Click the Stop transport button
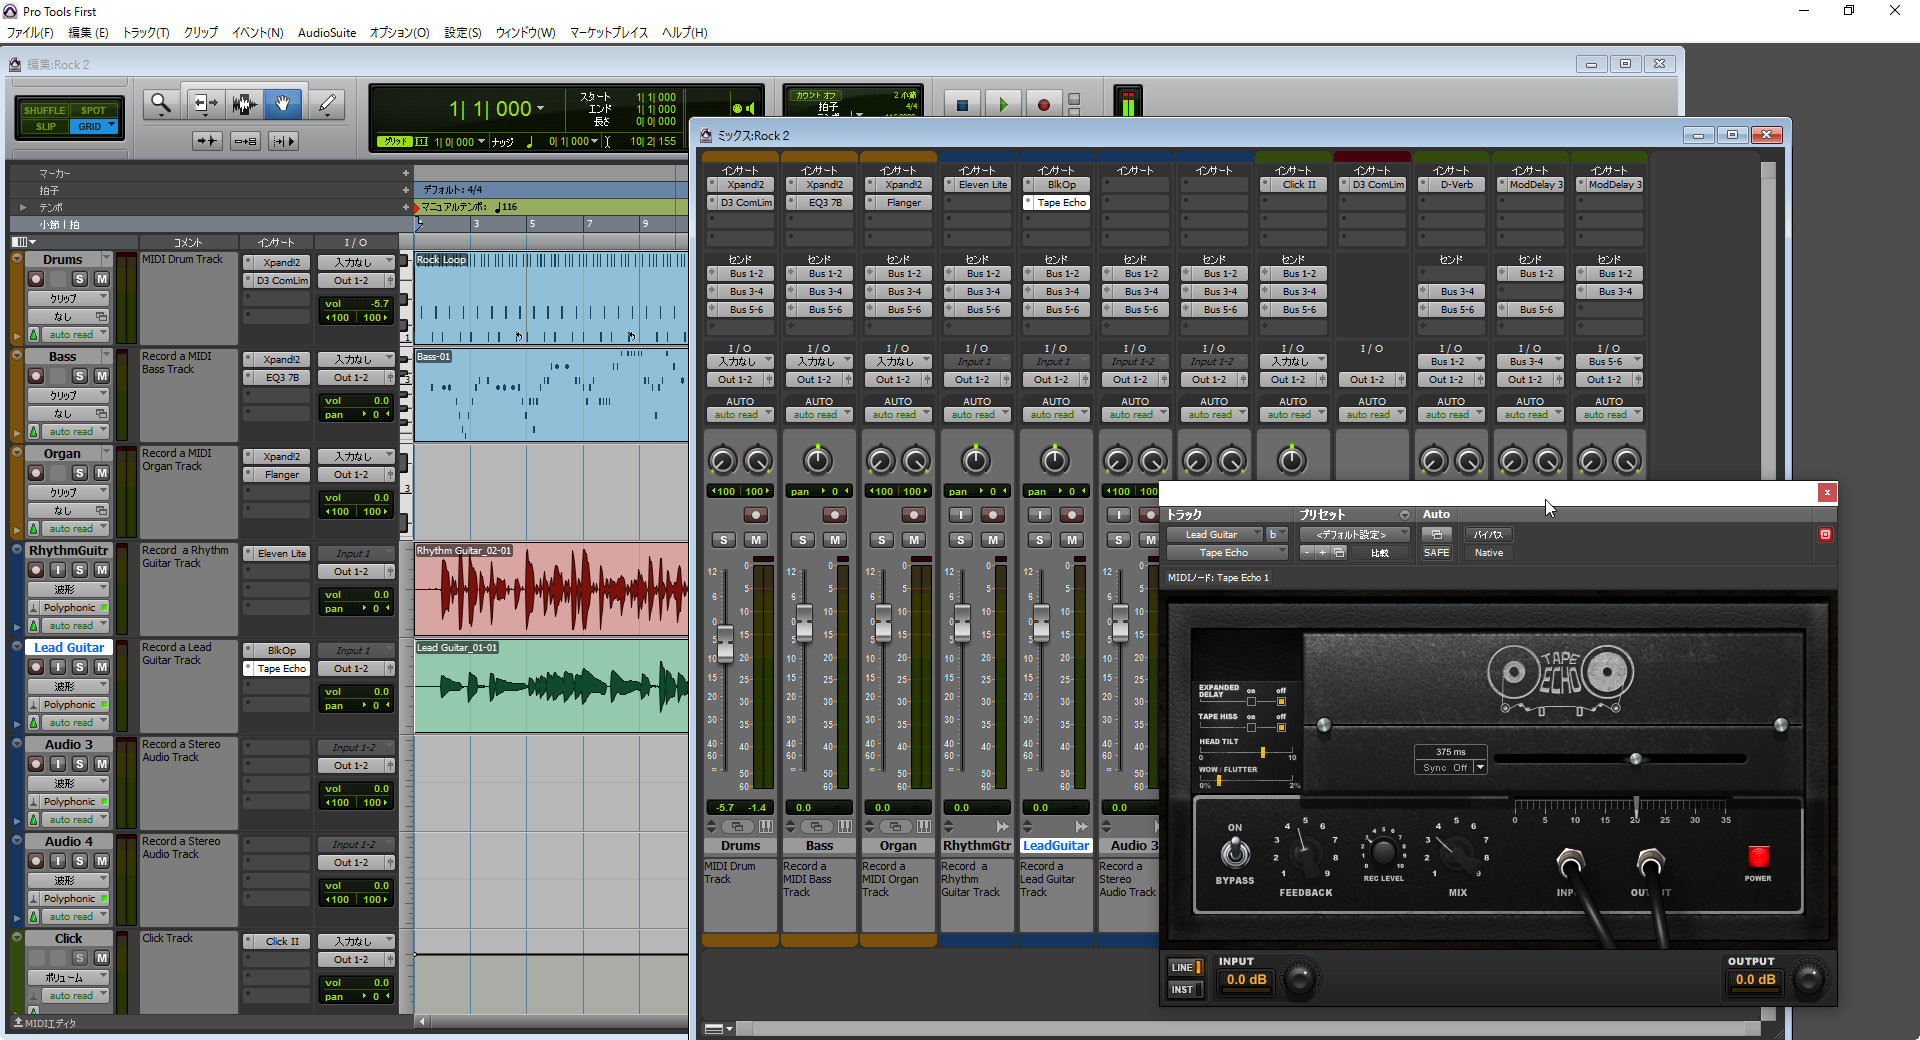Viewport: 1920px width, 1040px height. coord(962,104)
